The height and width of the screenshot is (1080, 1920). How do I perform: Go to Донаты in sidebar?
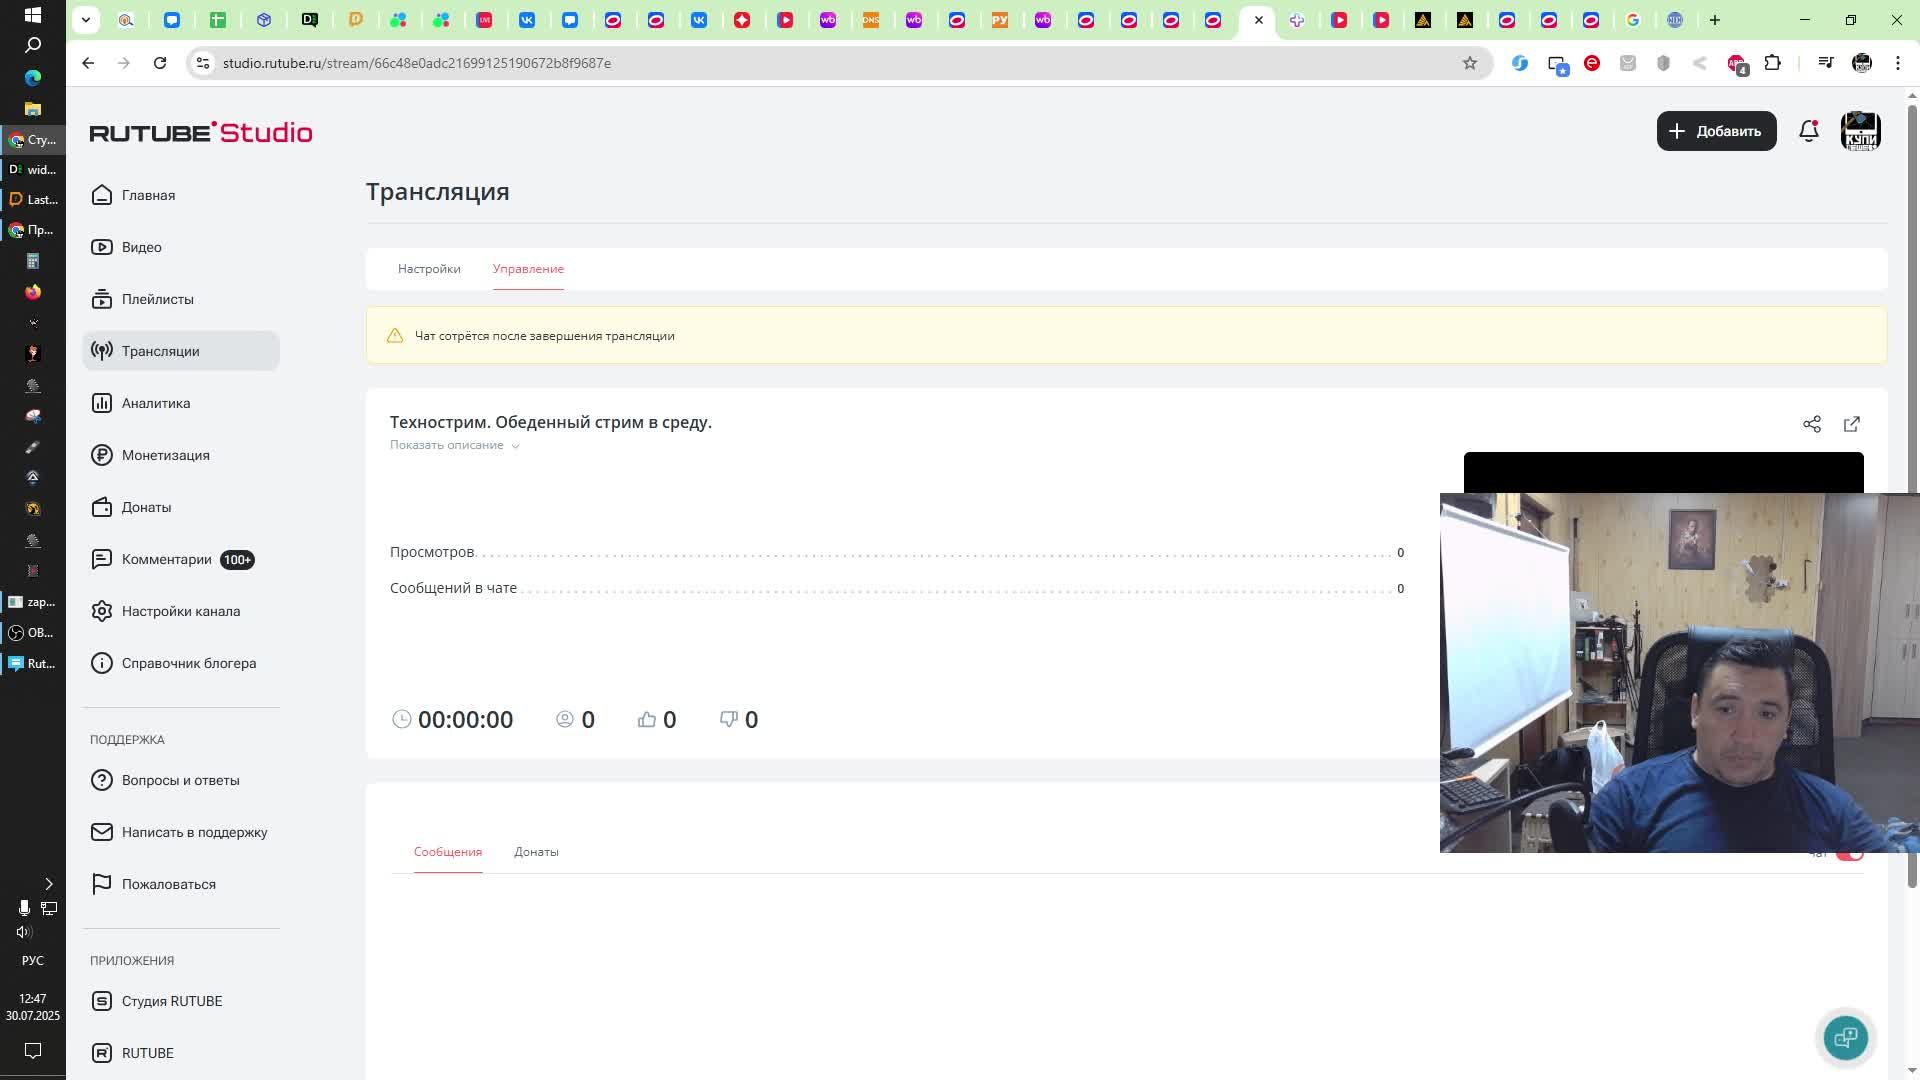[146, 507]
